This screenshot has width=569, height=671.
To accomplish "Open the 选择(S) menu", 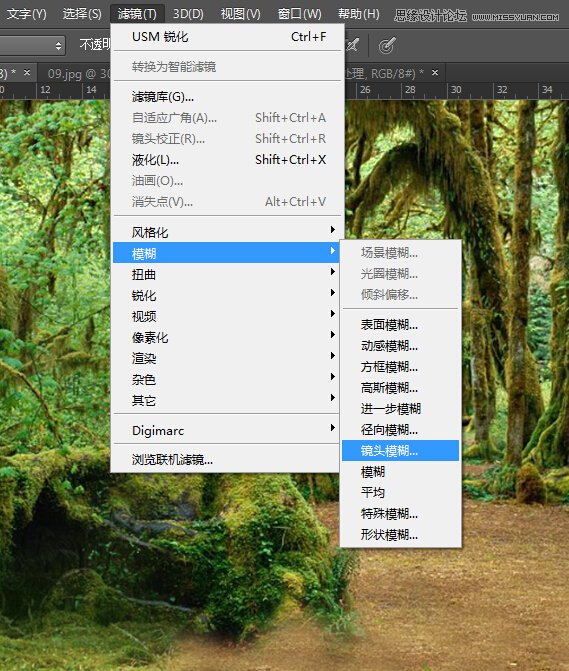I will (82, 14).
